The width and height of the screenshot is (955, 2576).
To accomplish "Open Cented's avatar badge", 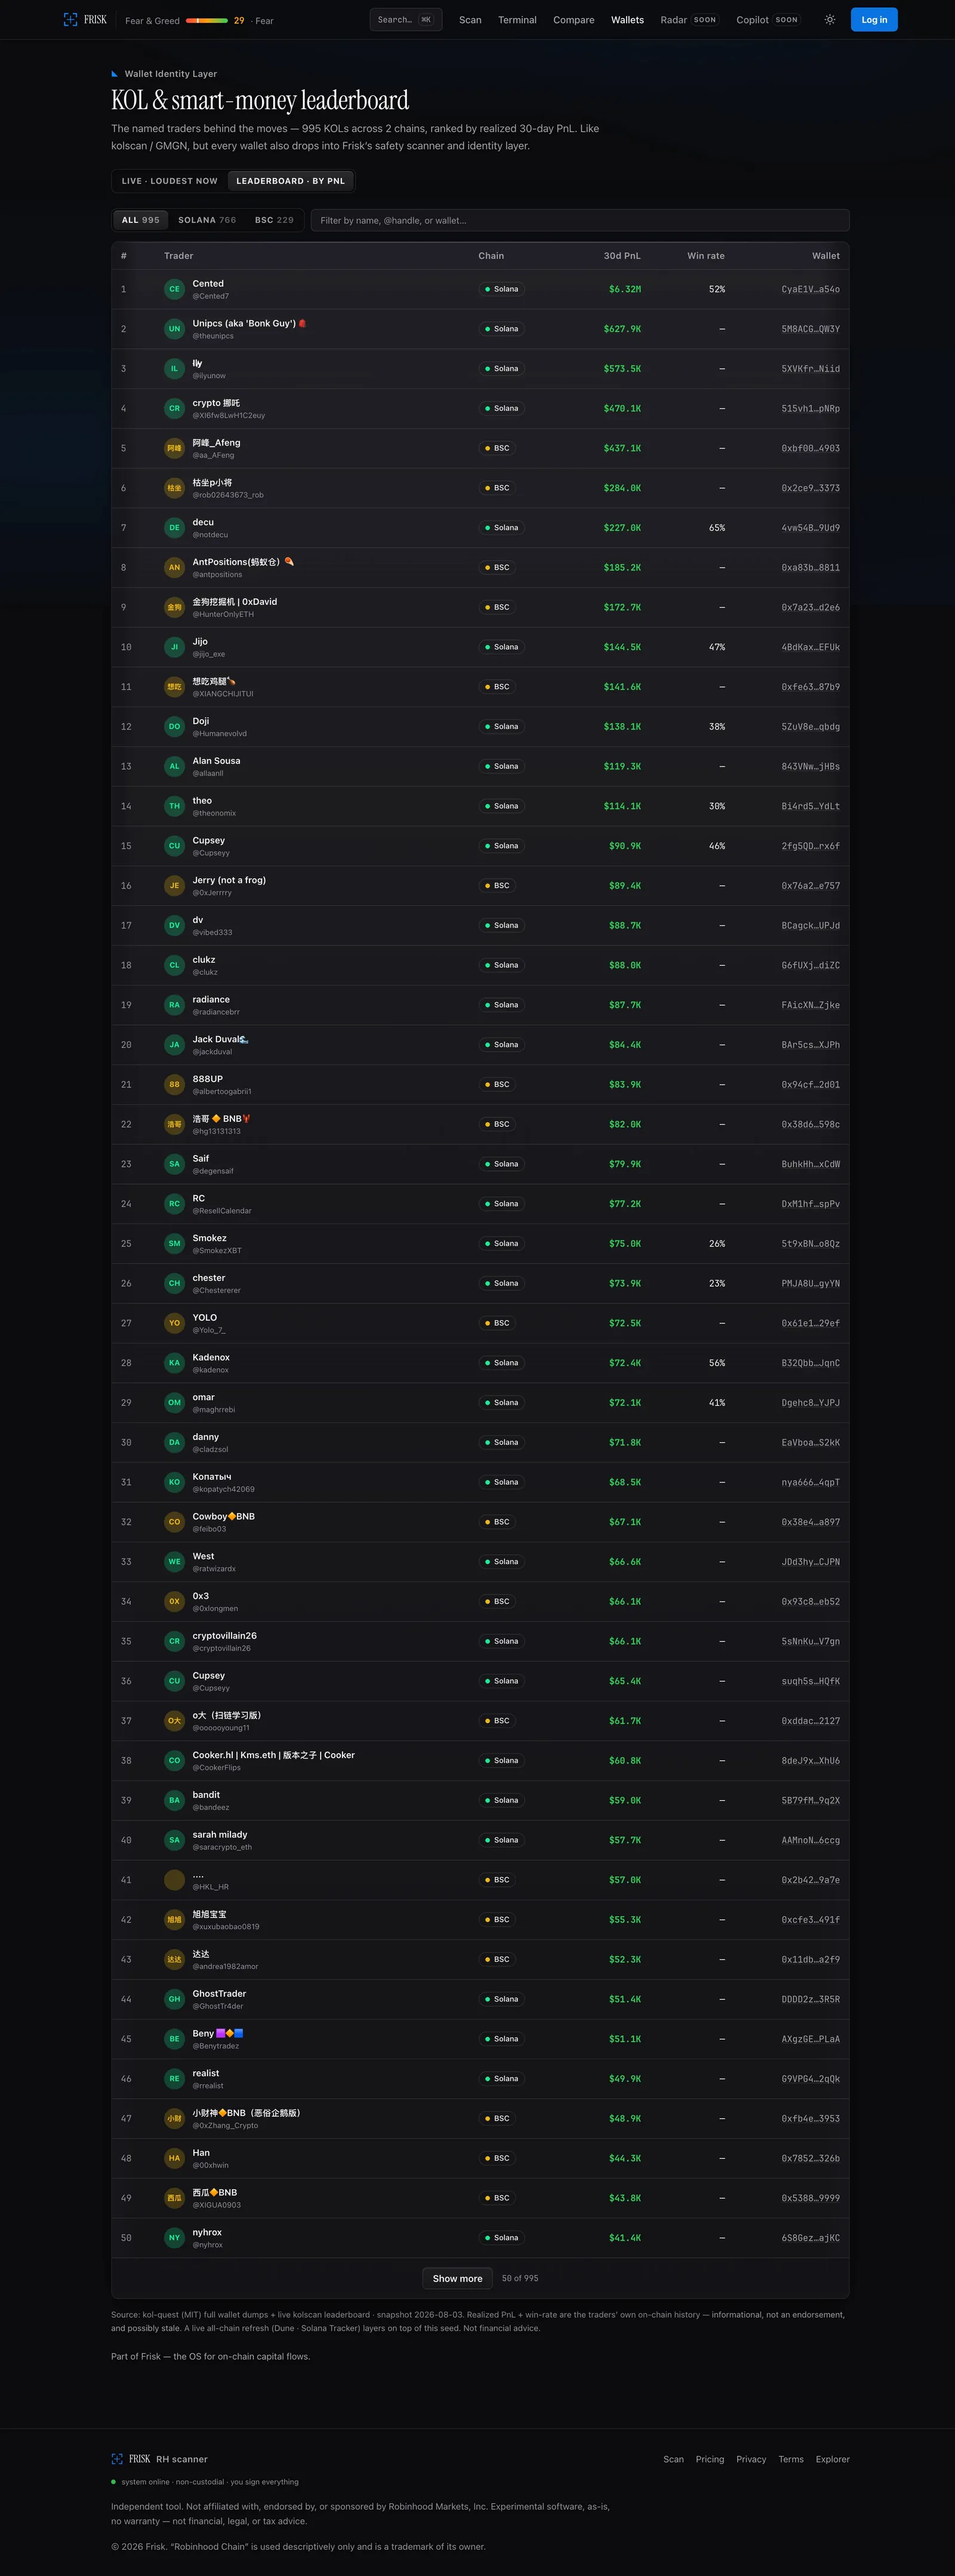I will point(174,289).
